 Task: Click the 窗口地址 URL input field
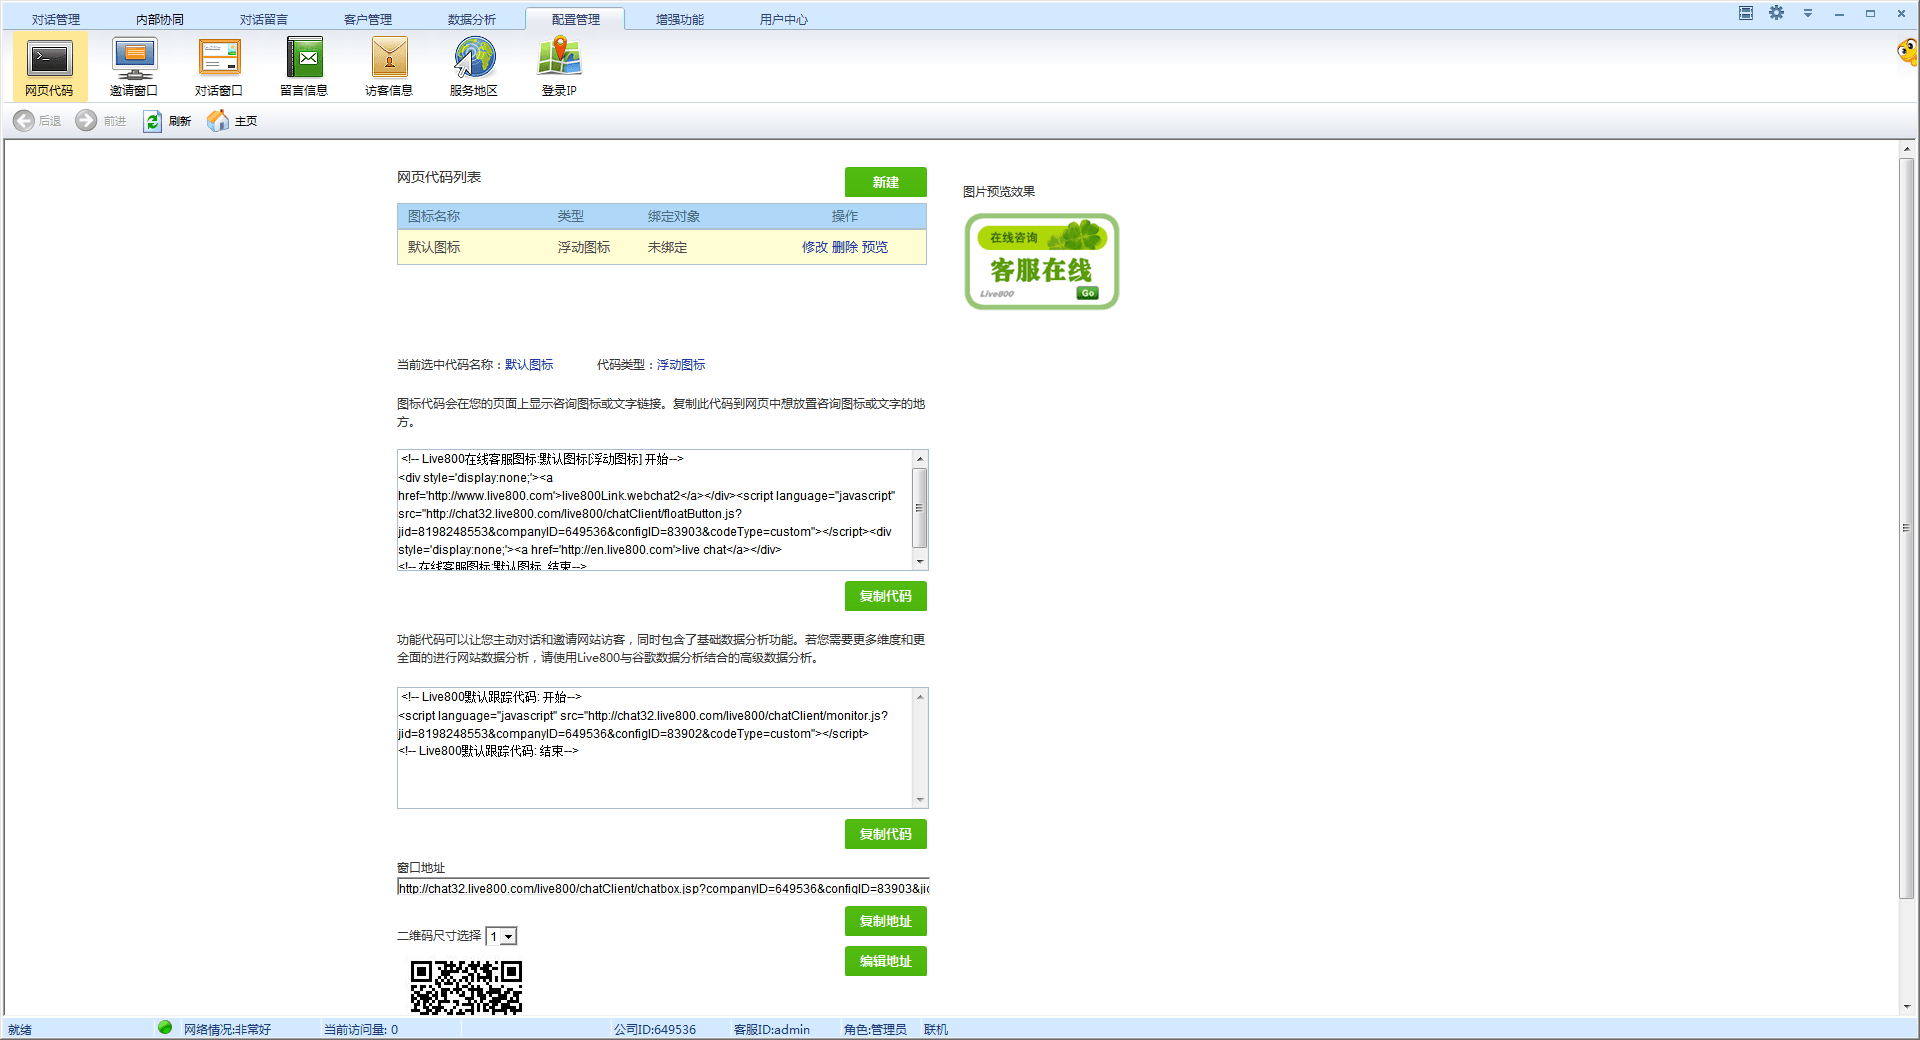(x=662, y=888)
